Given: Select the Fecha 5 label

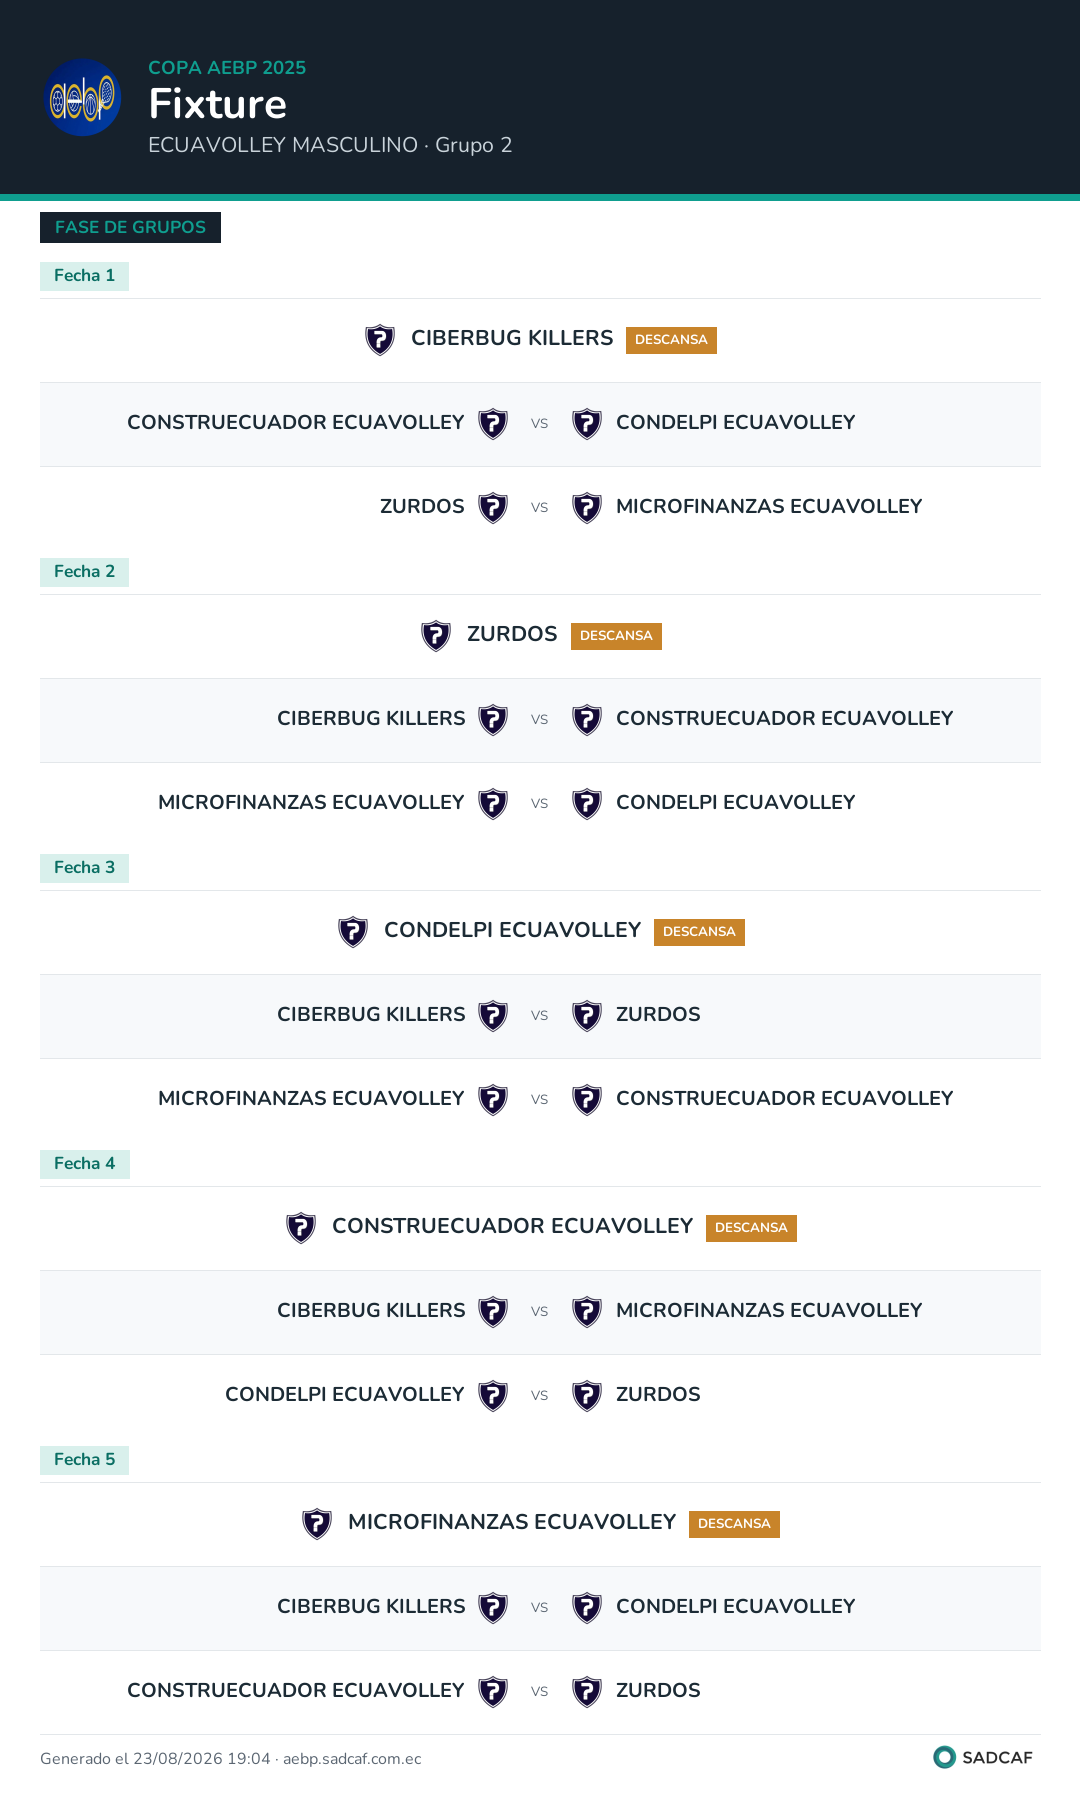Looking at the screenshot, I should 84,1460.
